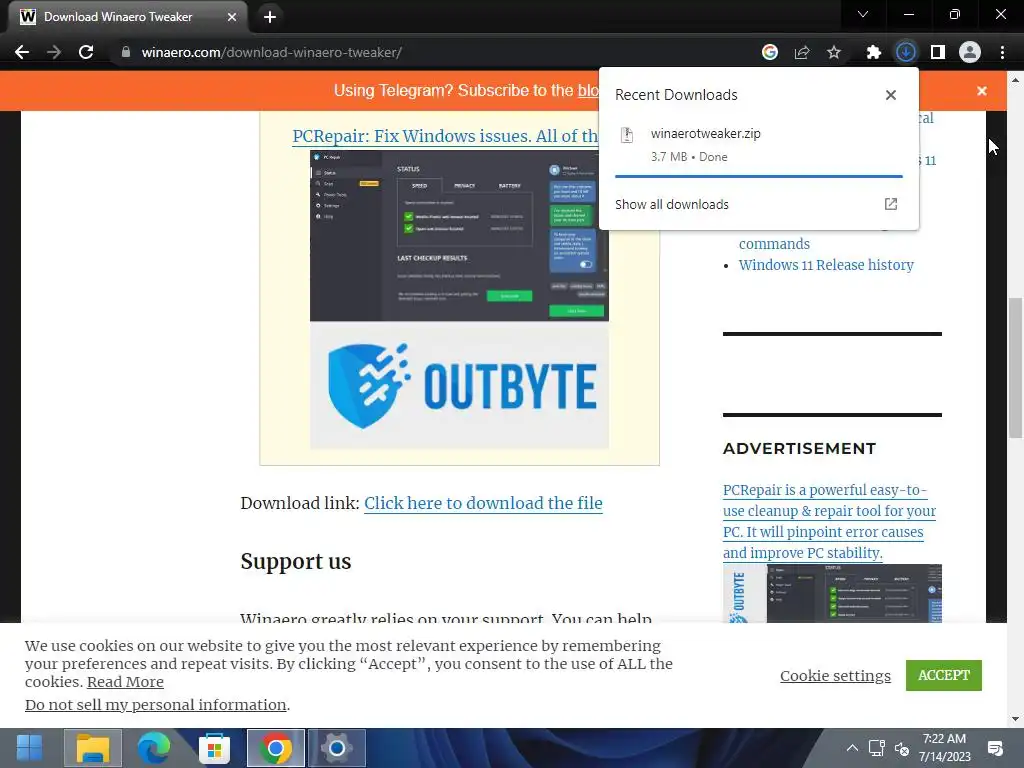Open the Extensions puzzle icon
This screenshot has width=1024, height=768.
coord(874,52)
